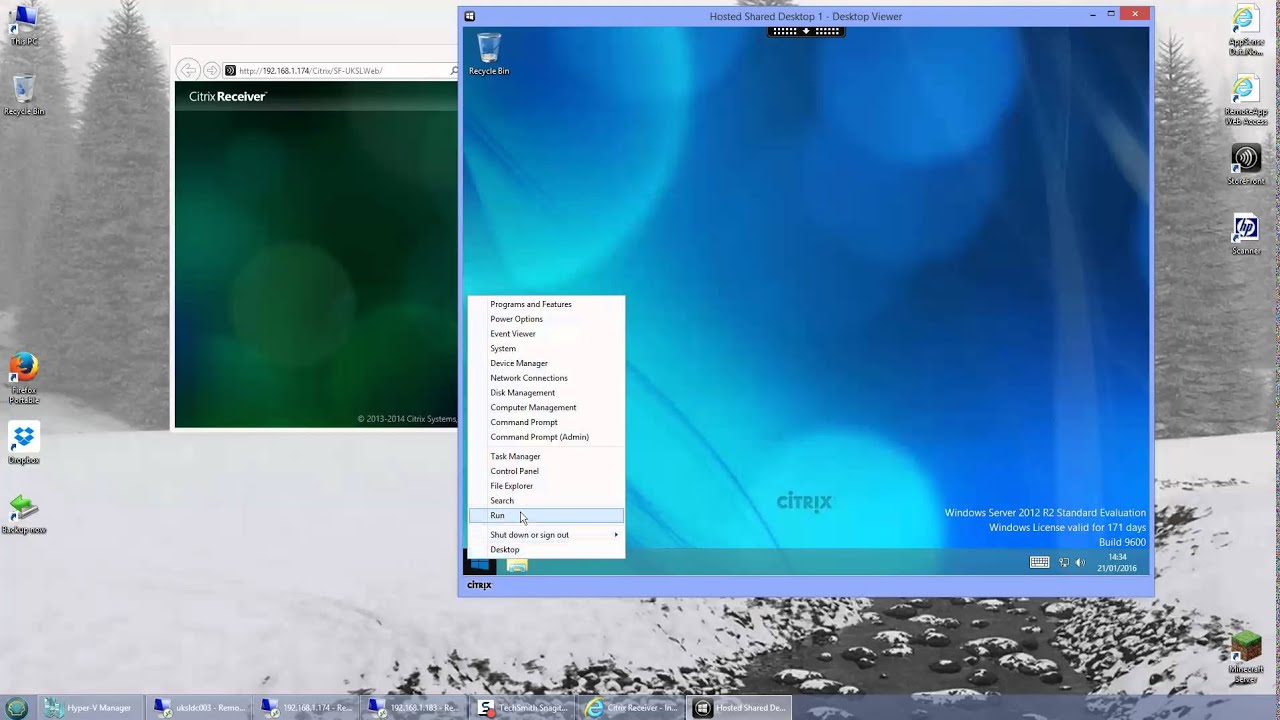Open the Dropbox desktop shortcut
Image resolution: width=1280 pixels, height=720 pixels.
[24, 445]
